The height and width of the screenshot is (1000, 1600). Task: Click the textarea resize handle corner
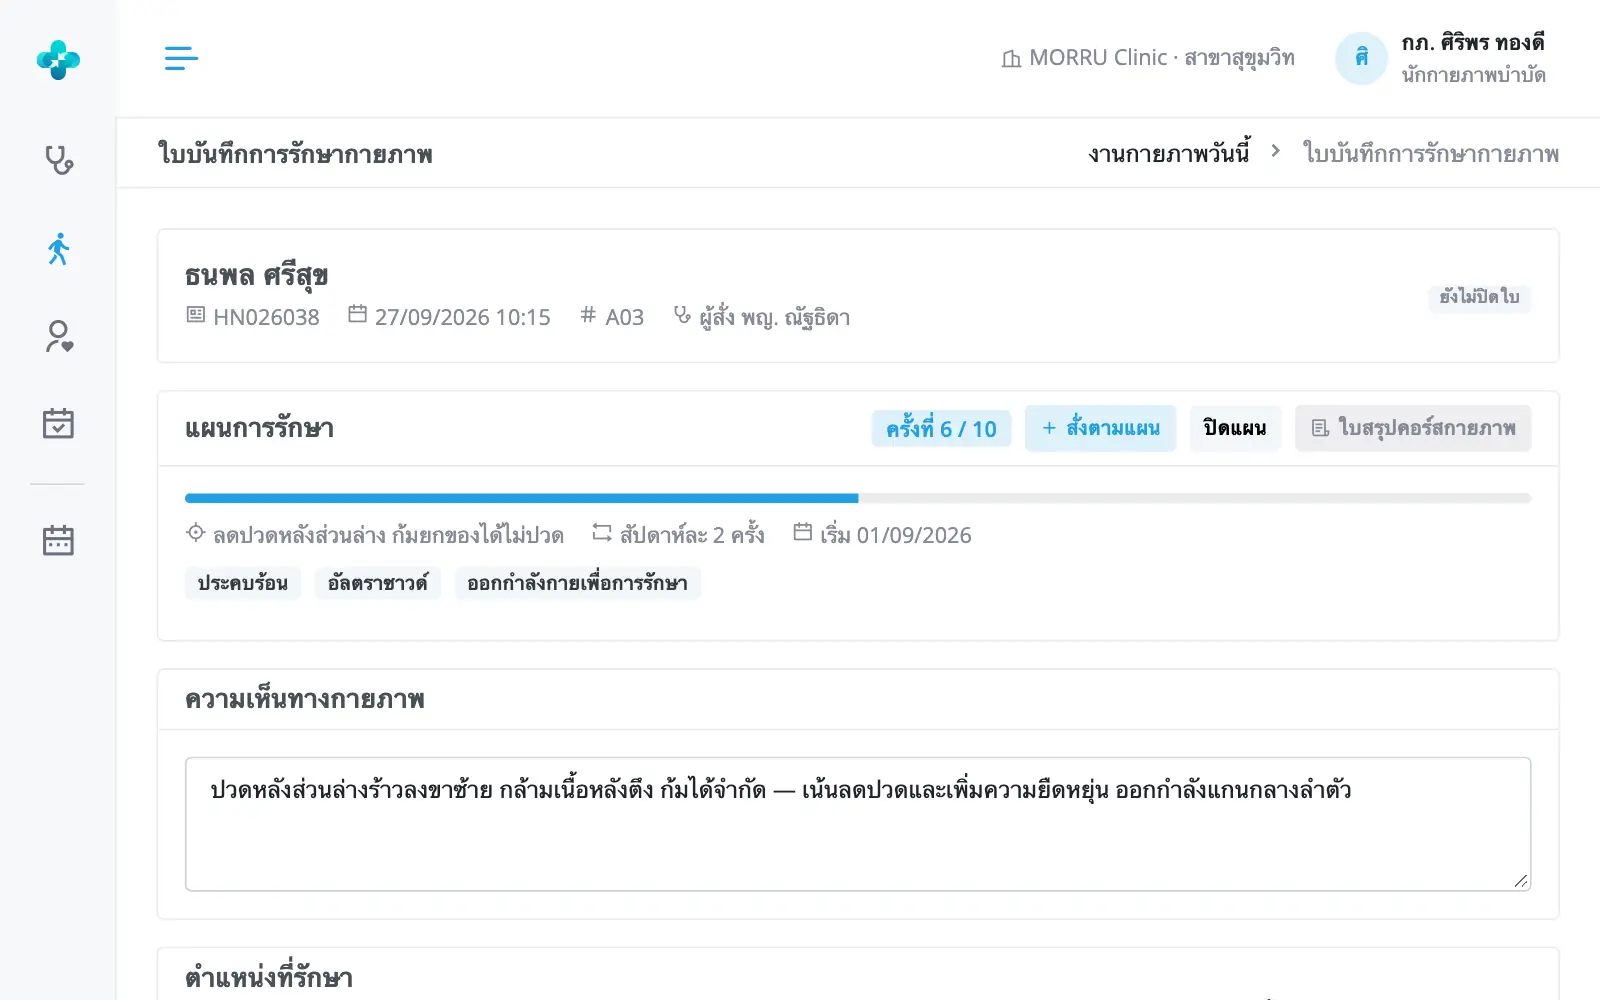point(1521,881)
